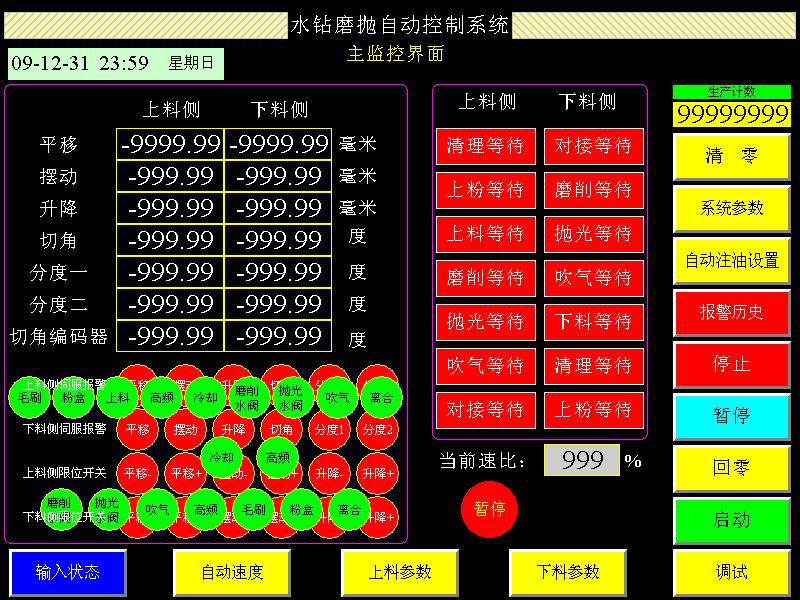Open the 自动速度 page
This screenshot has width=800, height=600.
[232, 572]
